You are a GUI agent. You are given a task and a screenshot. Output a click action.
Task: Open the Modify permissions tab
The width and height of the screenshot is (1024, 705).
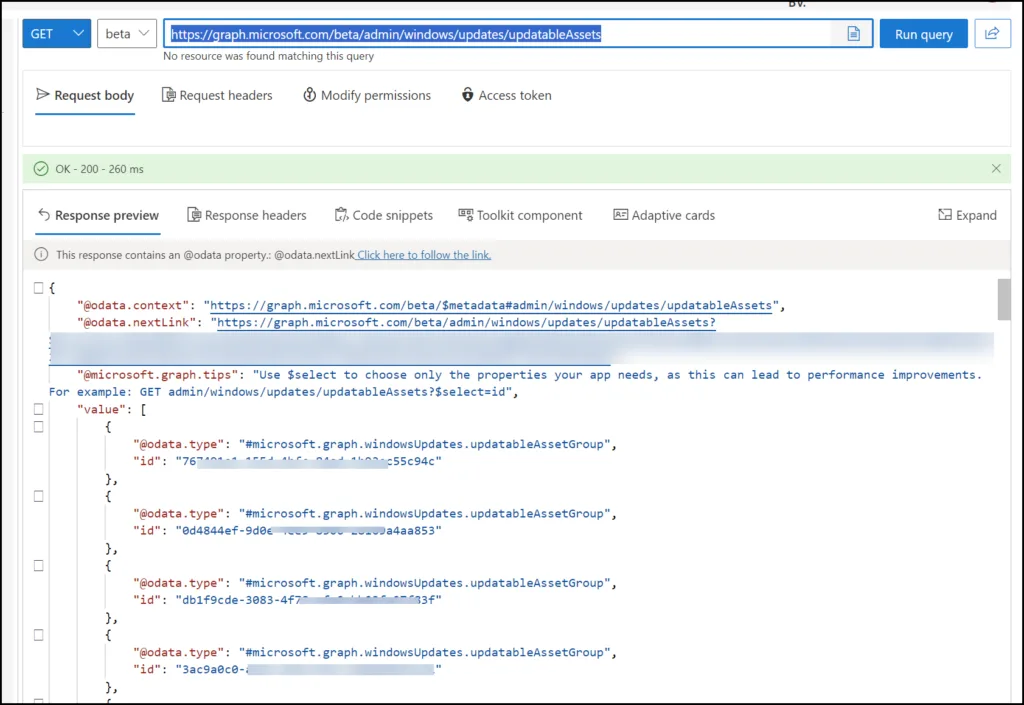click(367, 95)
